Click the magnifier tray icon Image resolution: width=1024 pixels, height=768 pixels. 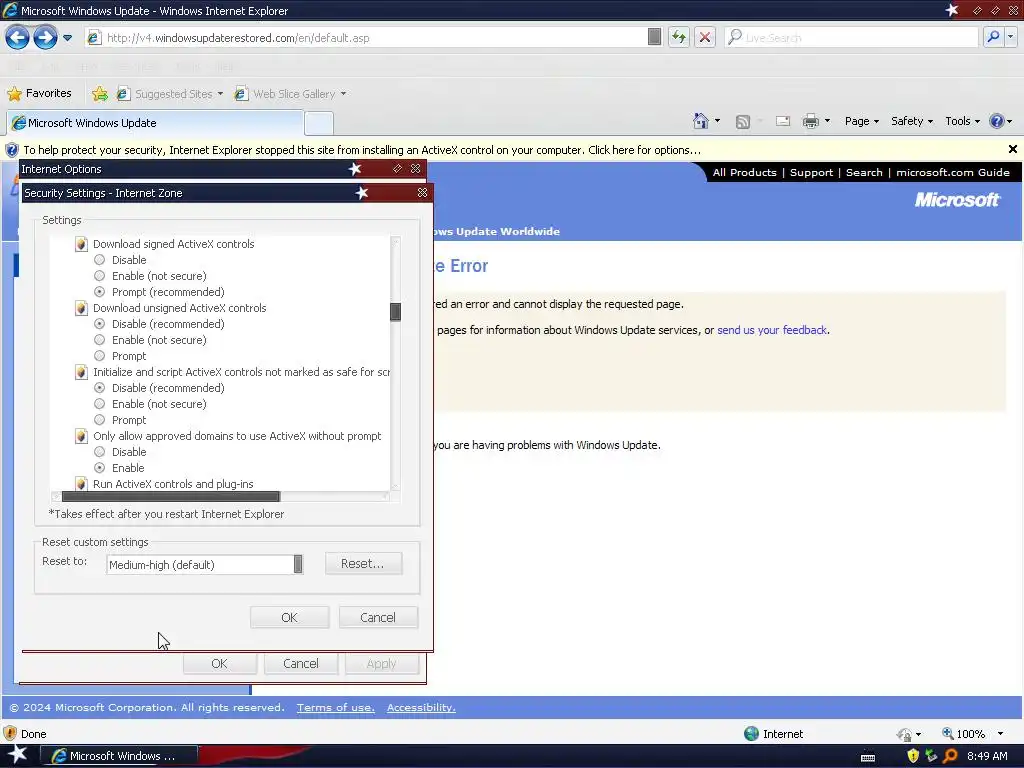point(950,756)
